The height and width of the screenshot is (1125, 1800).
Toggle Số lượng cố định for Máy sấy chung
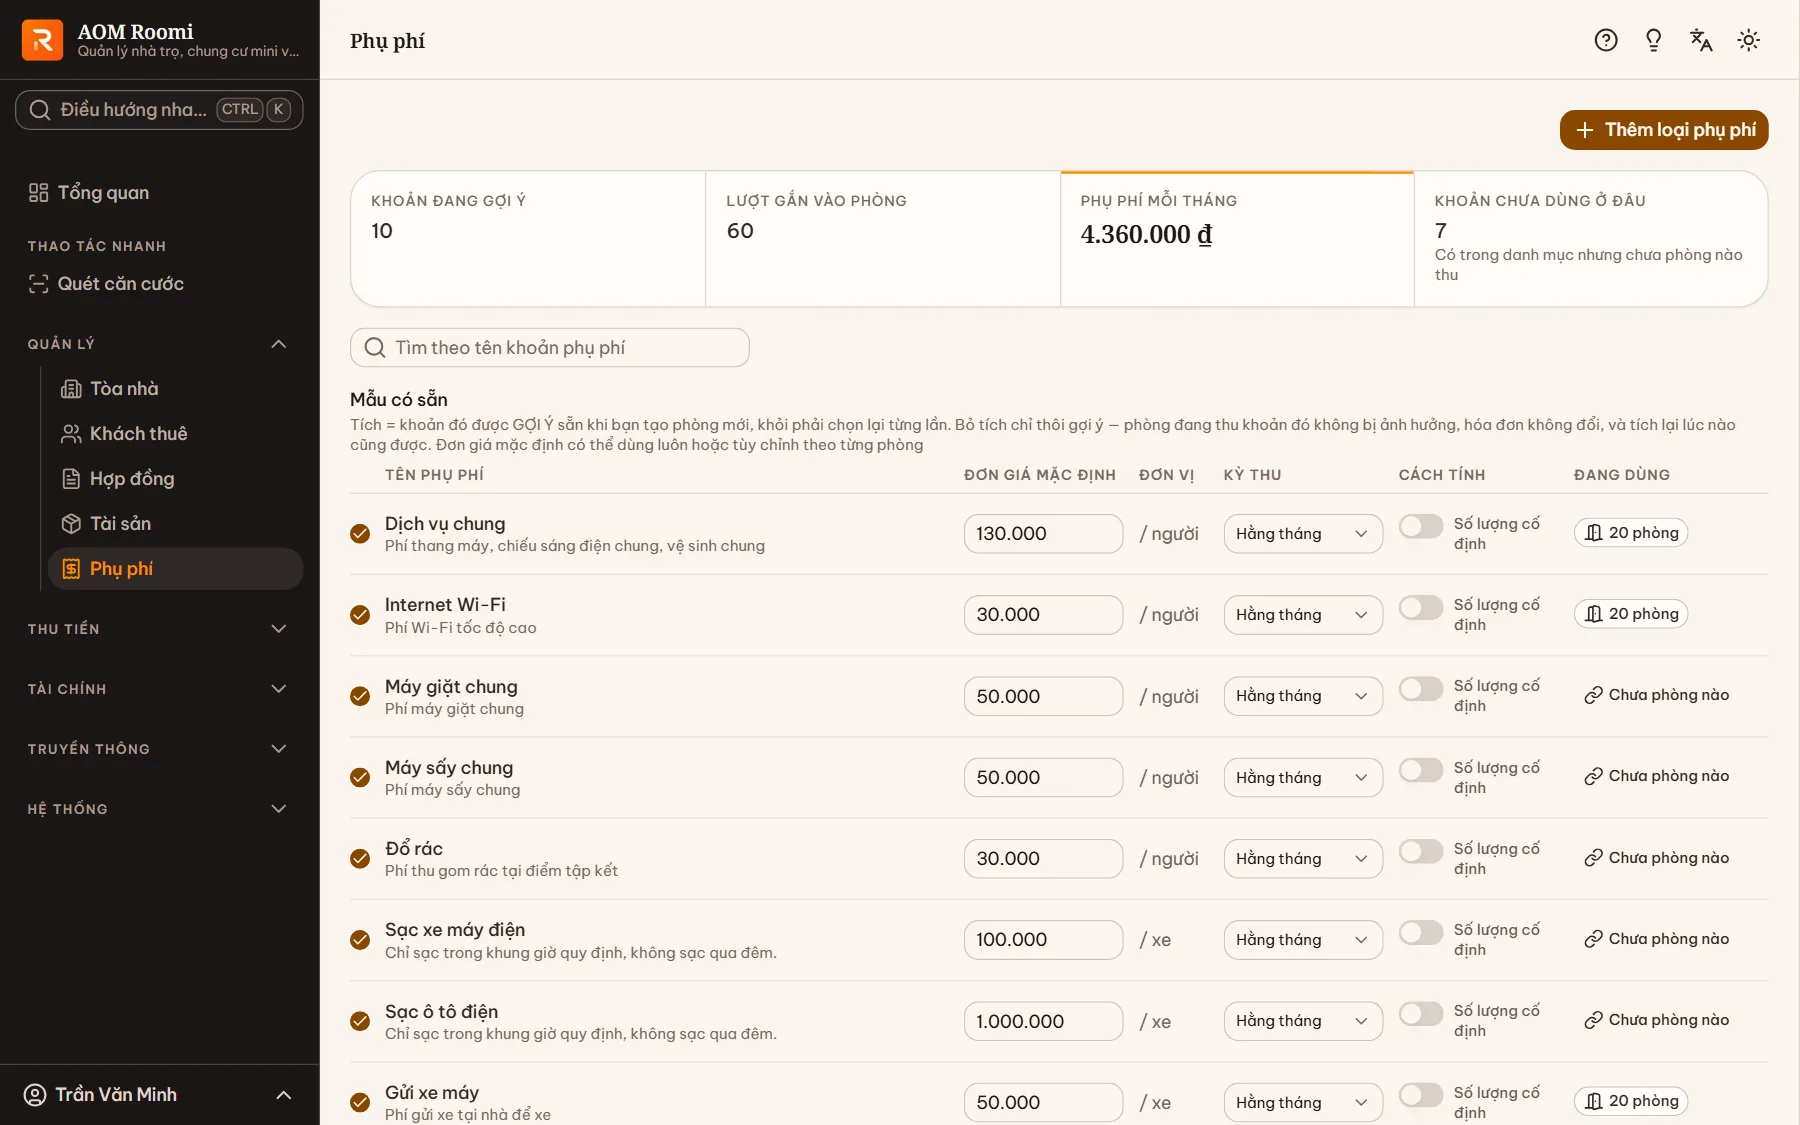(x=1421, y=770)
